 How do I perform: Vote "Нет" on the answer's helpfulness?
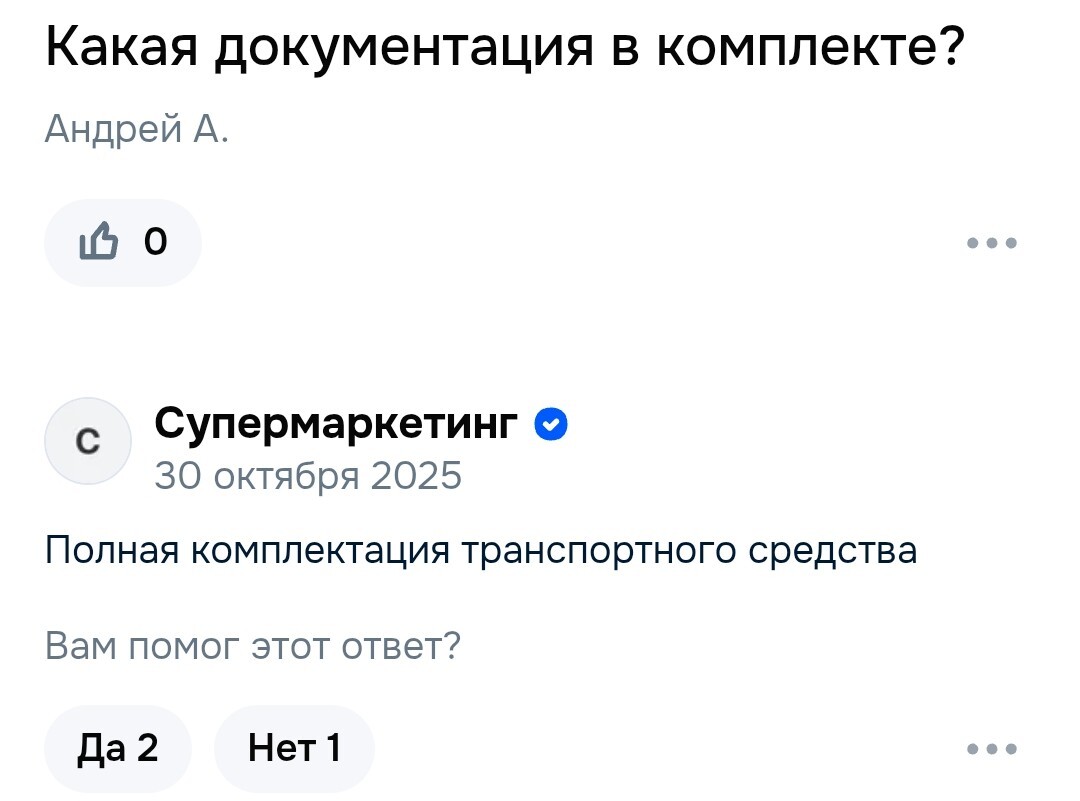tap(293, 748)
